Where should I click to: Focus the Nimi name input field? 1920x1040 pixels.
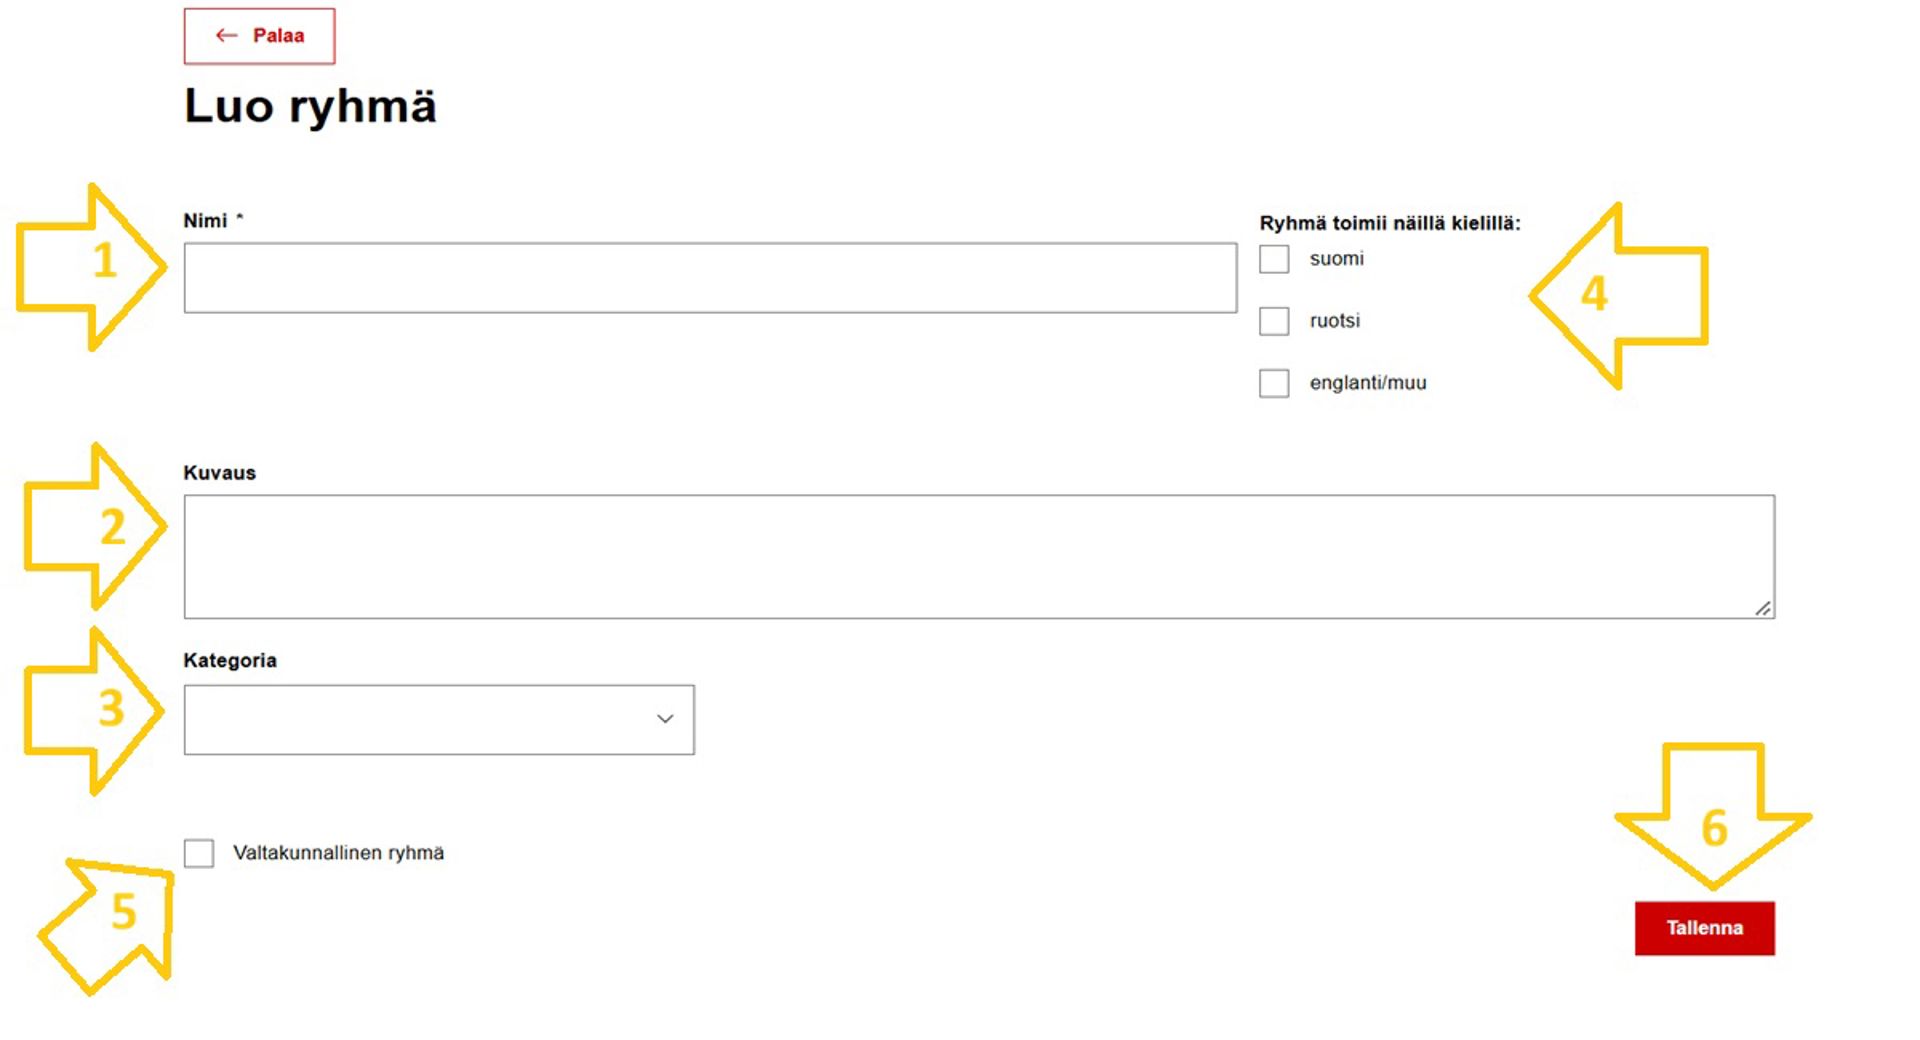(710, 278)
